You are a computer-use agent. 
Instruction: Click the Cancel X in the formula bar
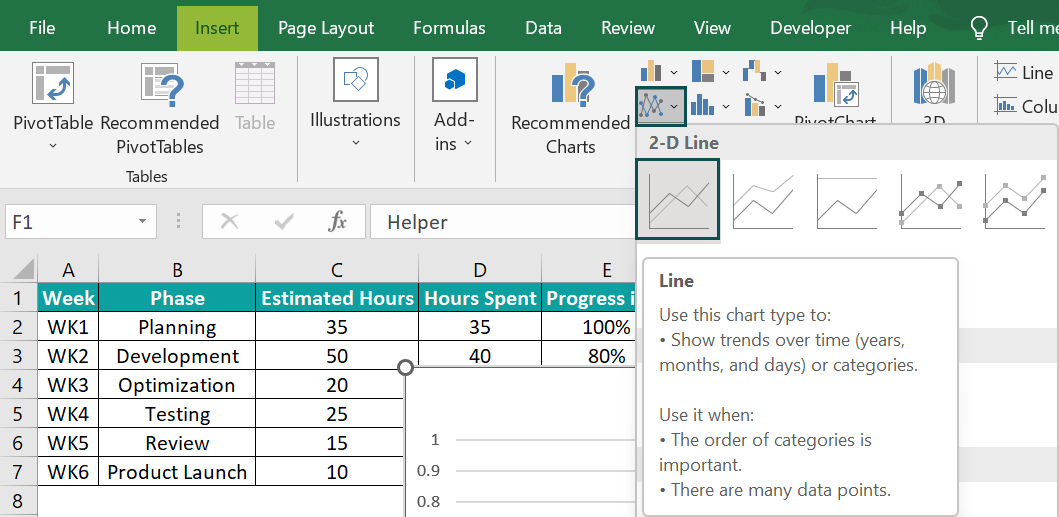click(x=230, y=222)
